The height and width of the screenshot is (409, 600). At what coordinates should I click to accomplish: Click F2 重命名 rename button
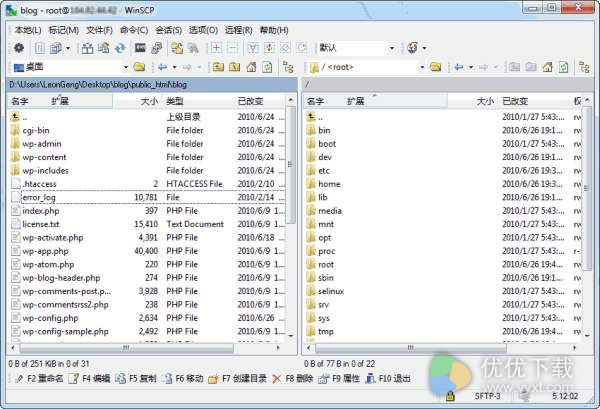39,379
